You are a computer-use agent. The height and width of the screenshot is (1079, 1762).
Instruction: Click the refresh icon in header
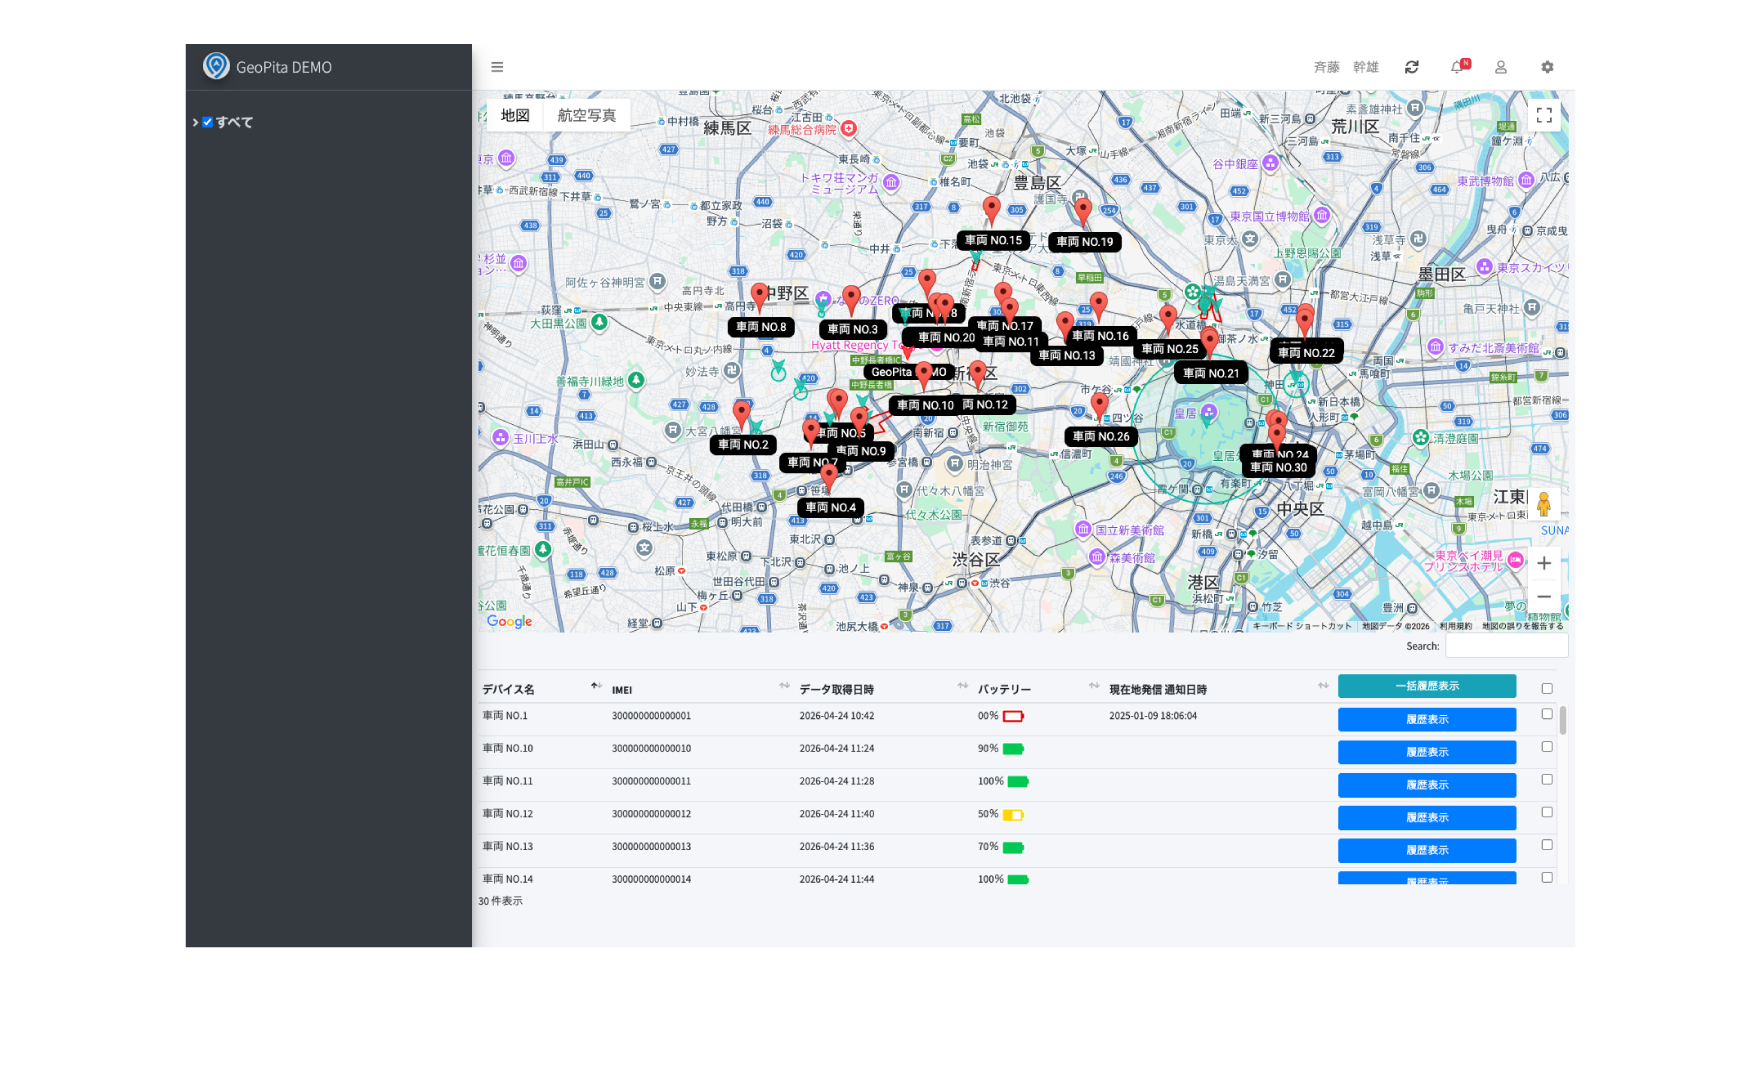coord(1411,67)
